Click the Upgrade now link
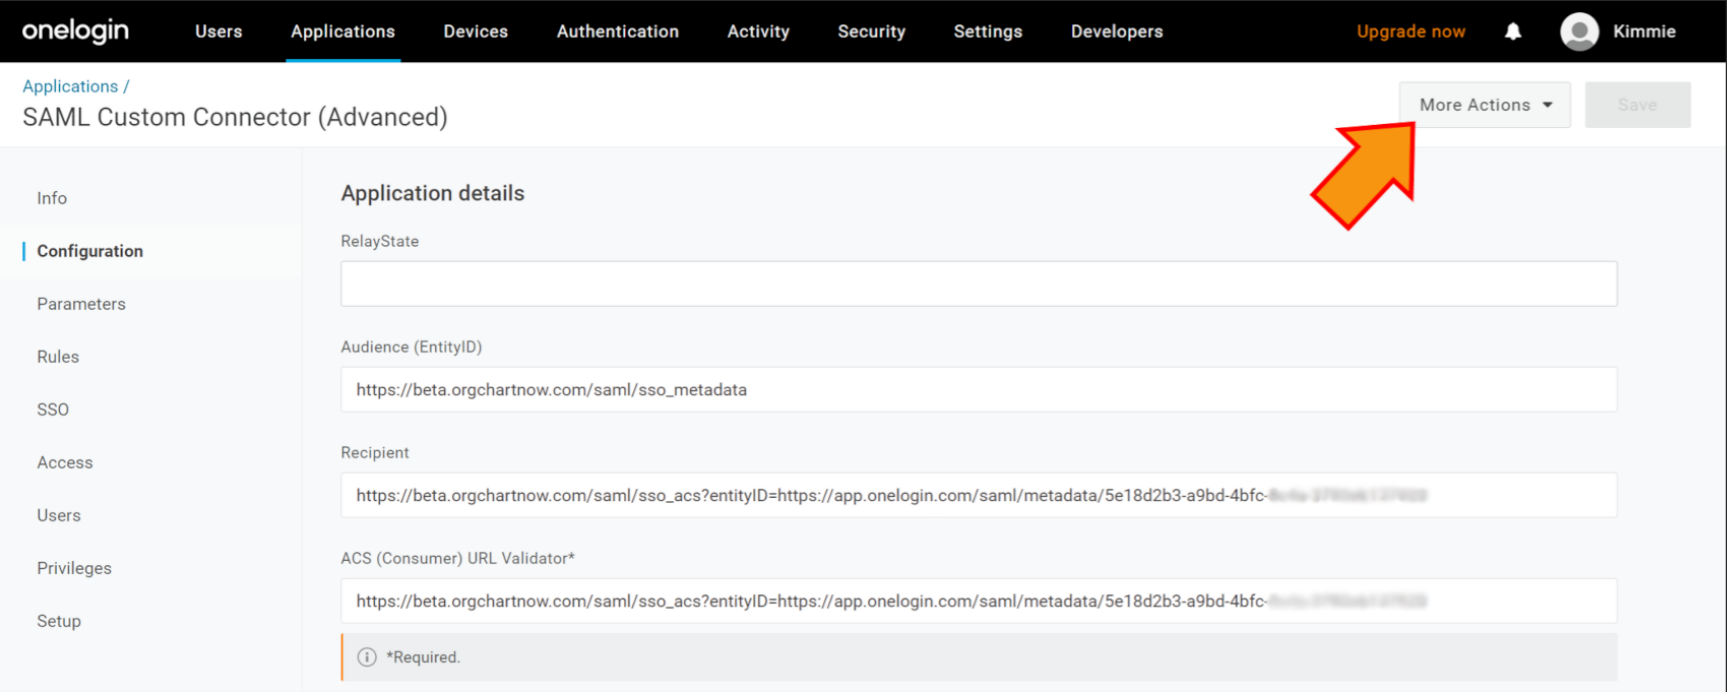The width and height of the screenshot is (1727, 692). [x=1411, y=31]
